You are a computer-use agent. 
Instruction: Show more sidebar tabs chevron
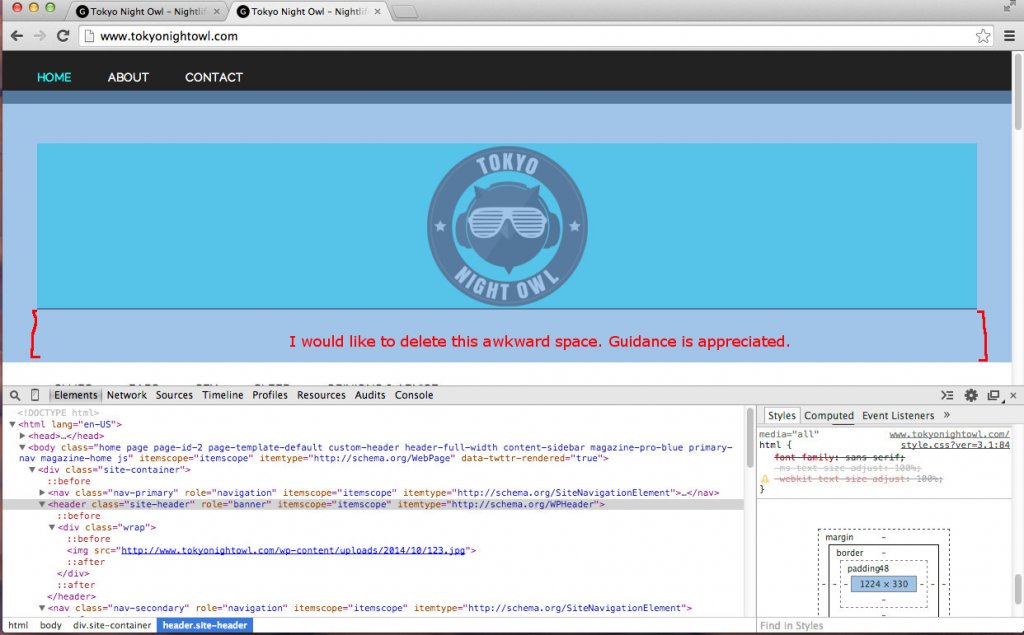947,415
